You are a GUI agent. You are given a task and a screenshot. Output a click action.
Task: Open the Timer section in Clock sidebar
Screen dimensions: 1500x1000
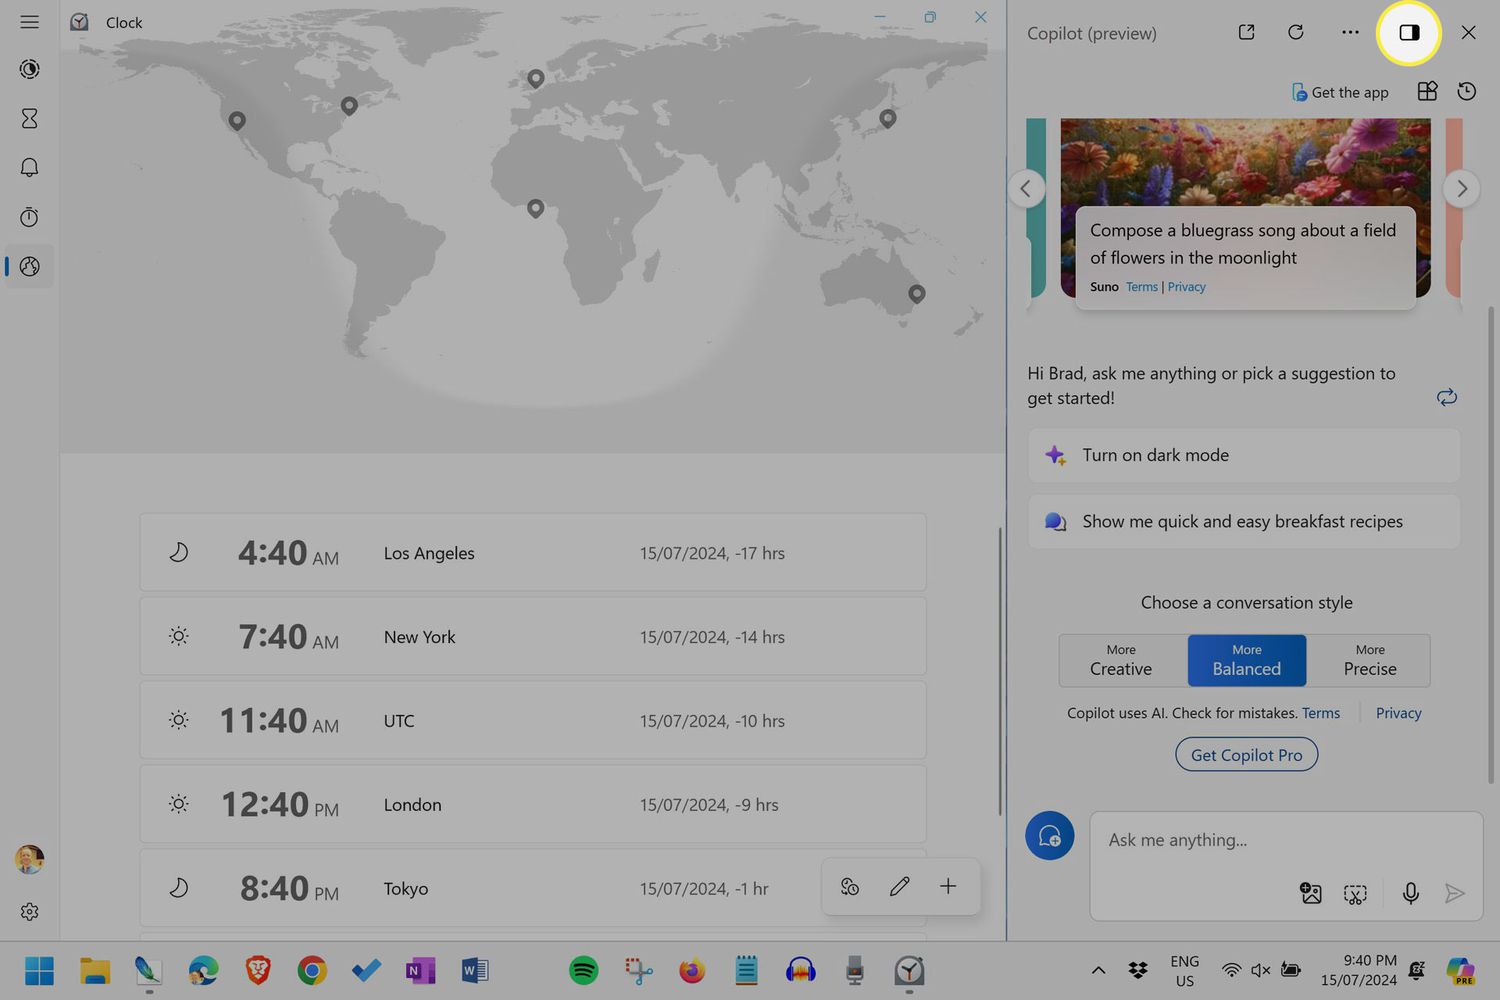point(29,118)
